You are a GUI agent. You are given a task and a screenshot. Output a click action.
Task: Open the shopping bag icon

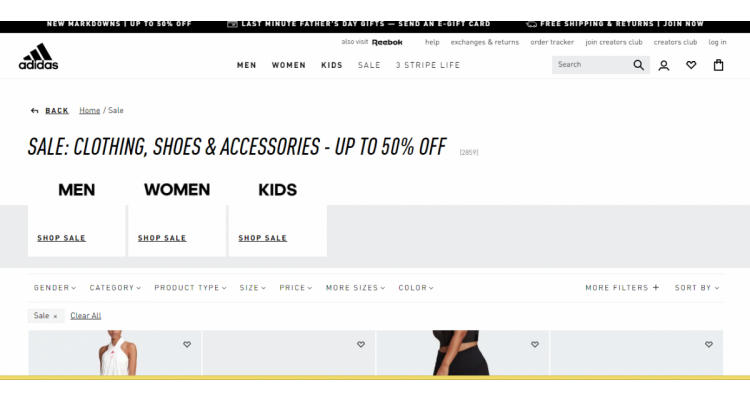pos(718,65)
